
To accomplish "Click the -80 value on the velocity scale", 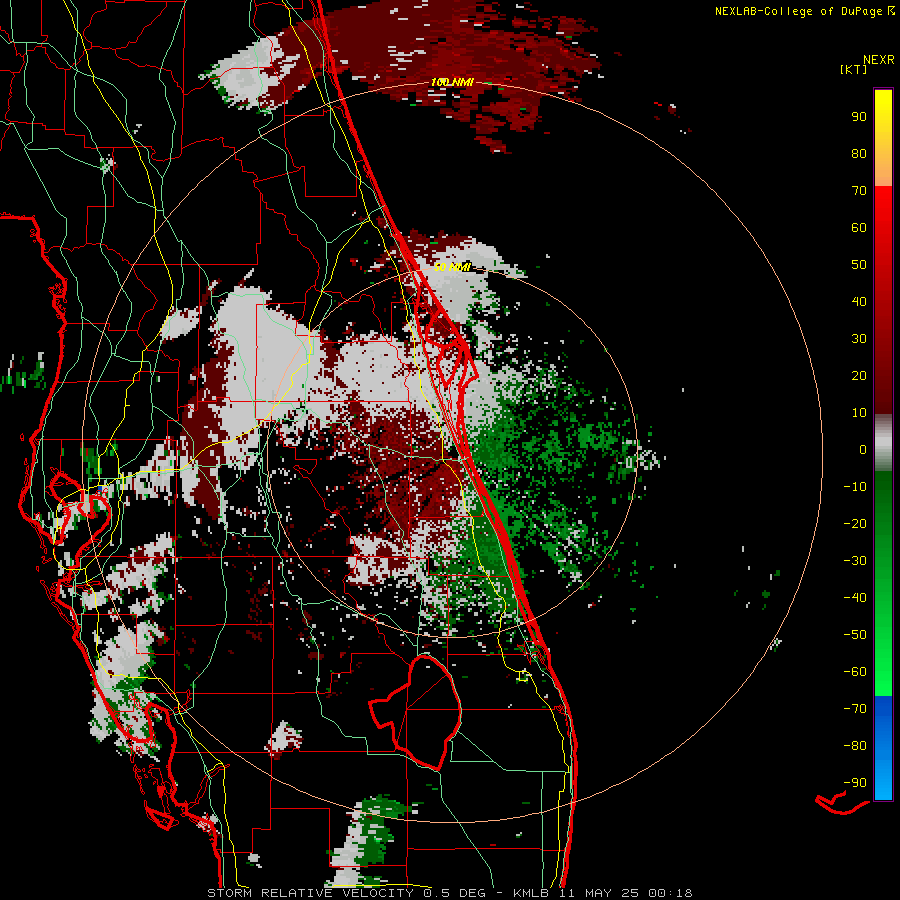I will click(855, 746).
